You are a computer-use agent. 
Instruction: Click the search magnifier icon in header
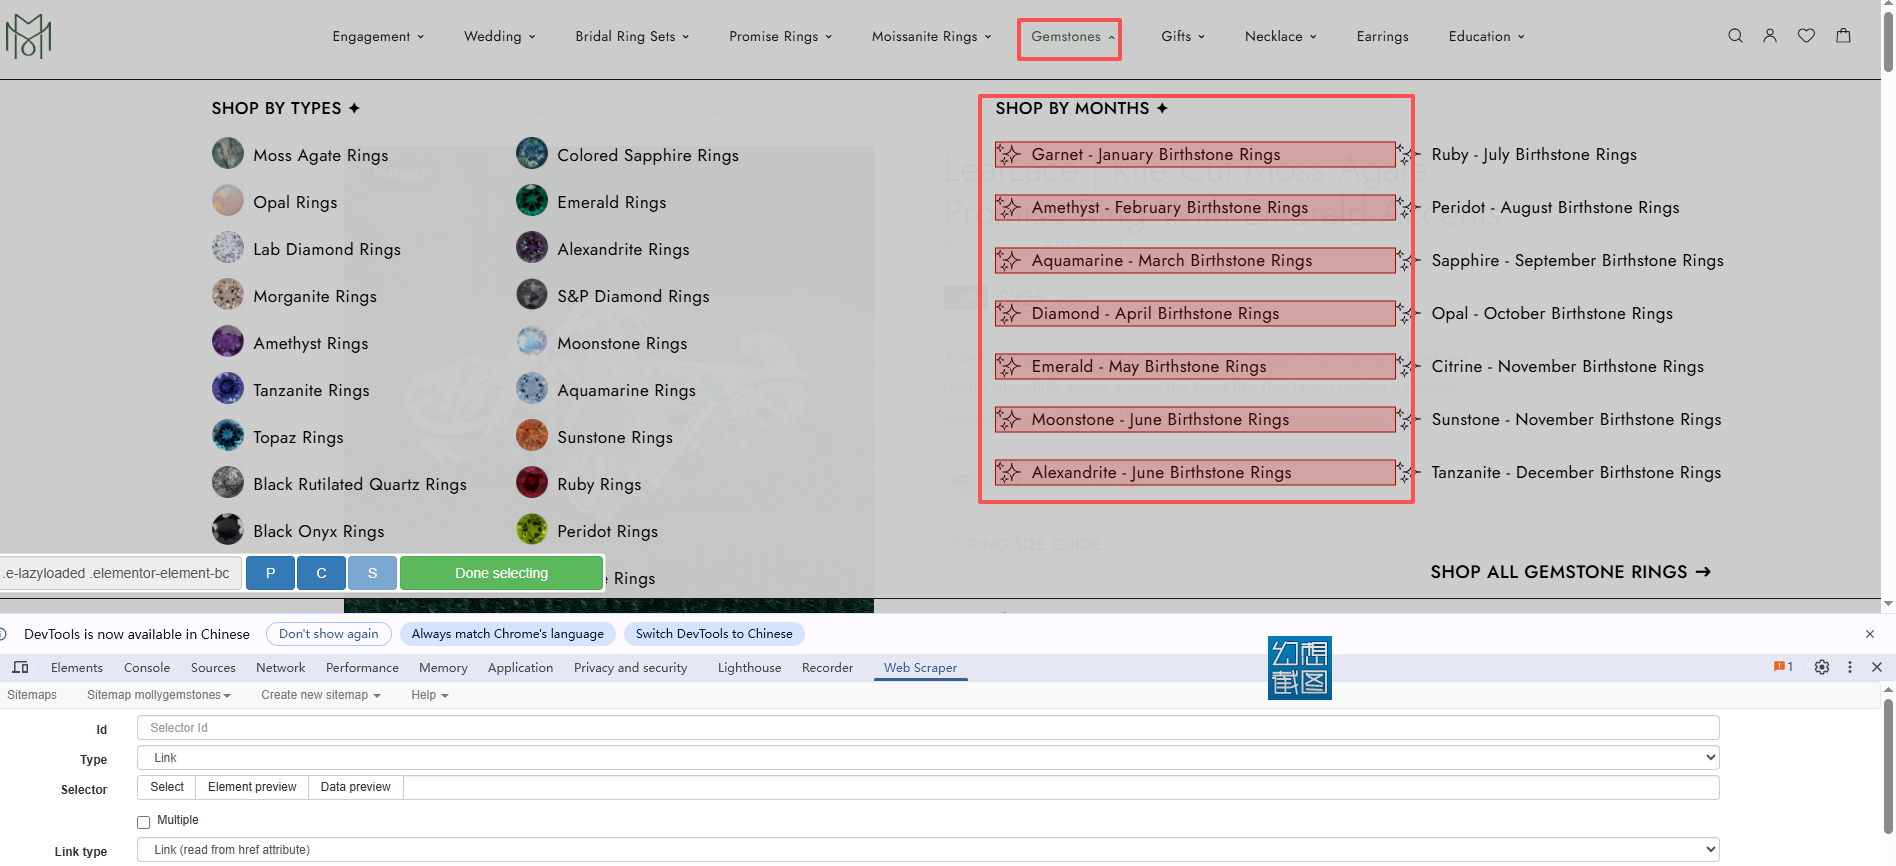(x=1735, y=36)
